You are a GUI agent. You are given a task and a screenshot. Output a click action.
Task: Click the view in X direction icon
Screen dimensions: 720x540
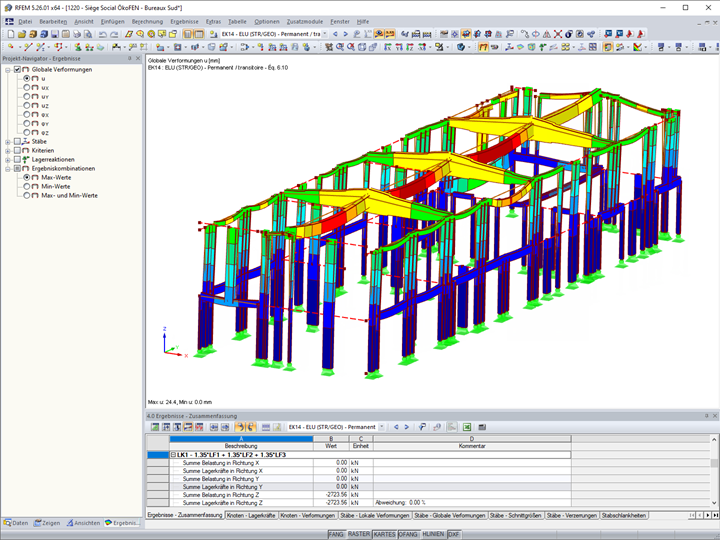[x=388, y=47]
